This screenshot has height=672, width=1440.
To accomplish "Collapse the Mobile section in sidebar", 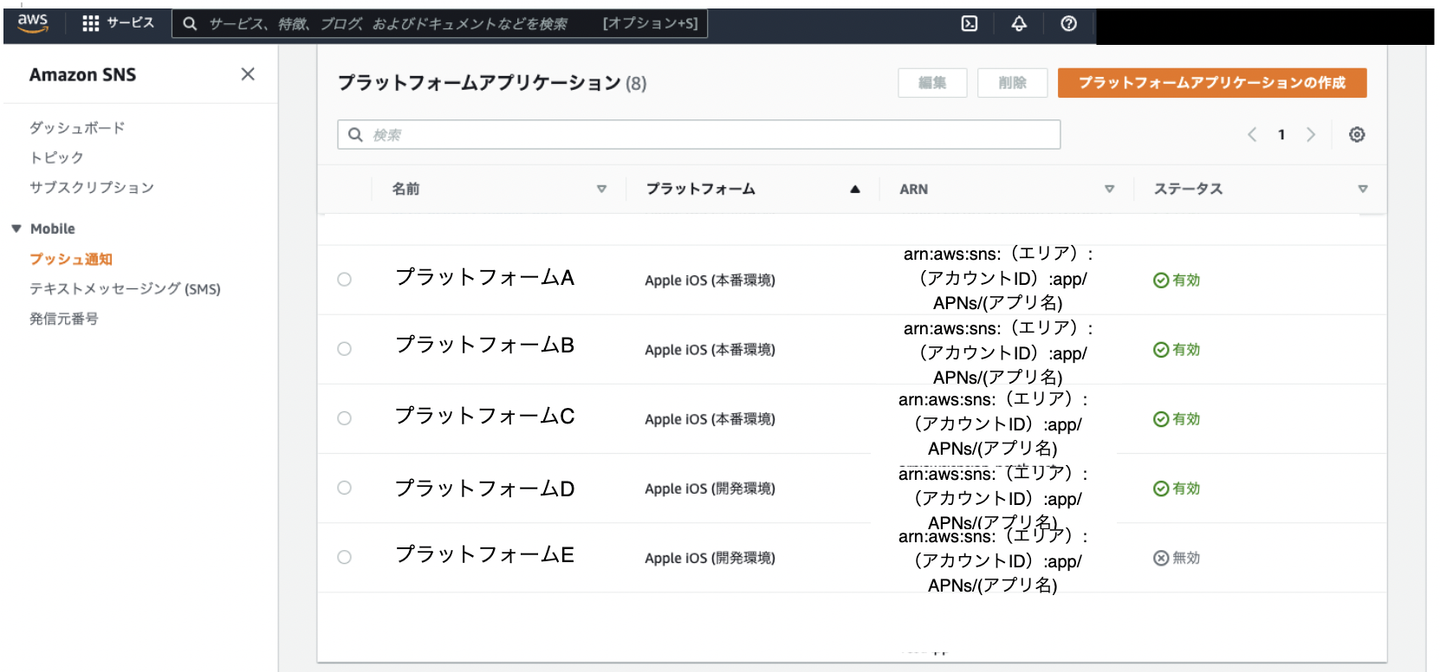I will 16,229.
